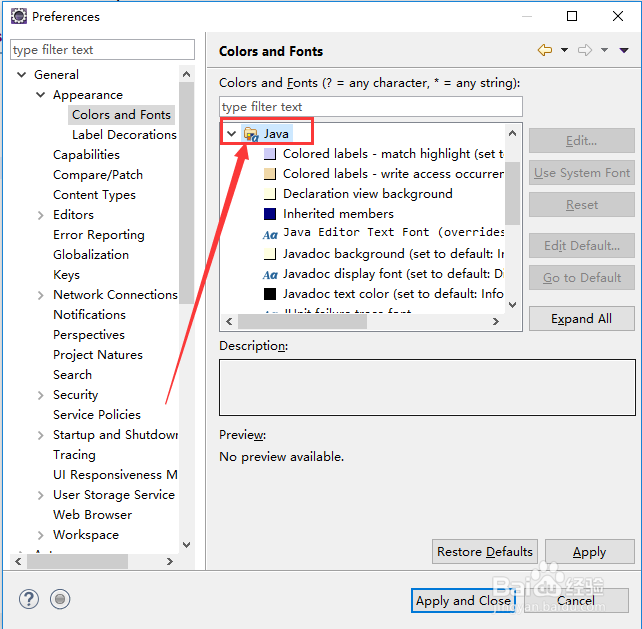Screen dimensions: 642x629
Task: Select the Javadoc display font entry
Action: 393,274
